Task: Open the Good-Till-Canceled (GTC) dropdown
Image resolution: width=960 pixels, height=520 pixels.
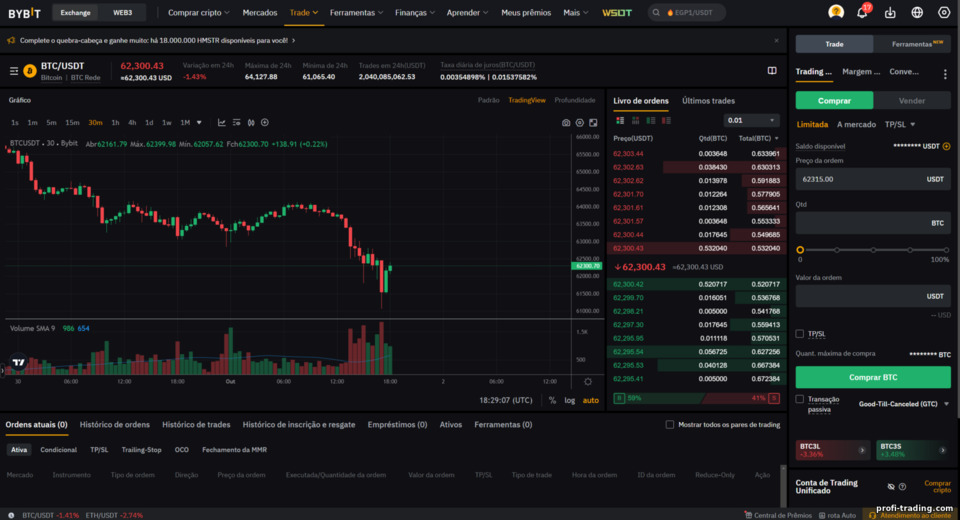Action: coord(903,404)
